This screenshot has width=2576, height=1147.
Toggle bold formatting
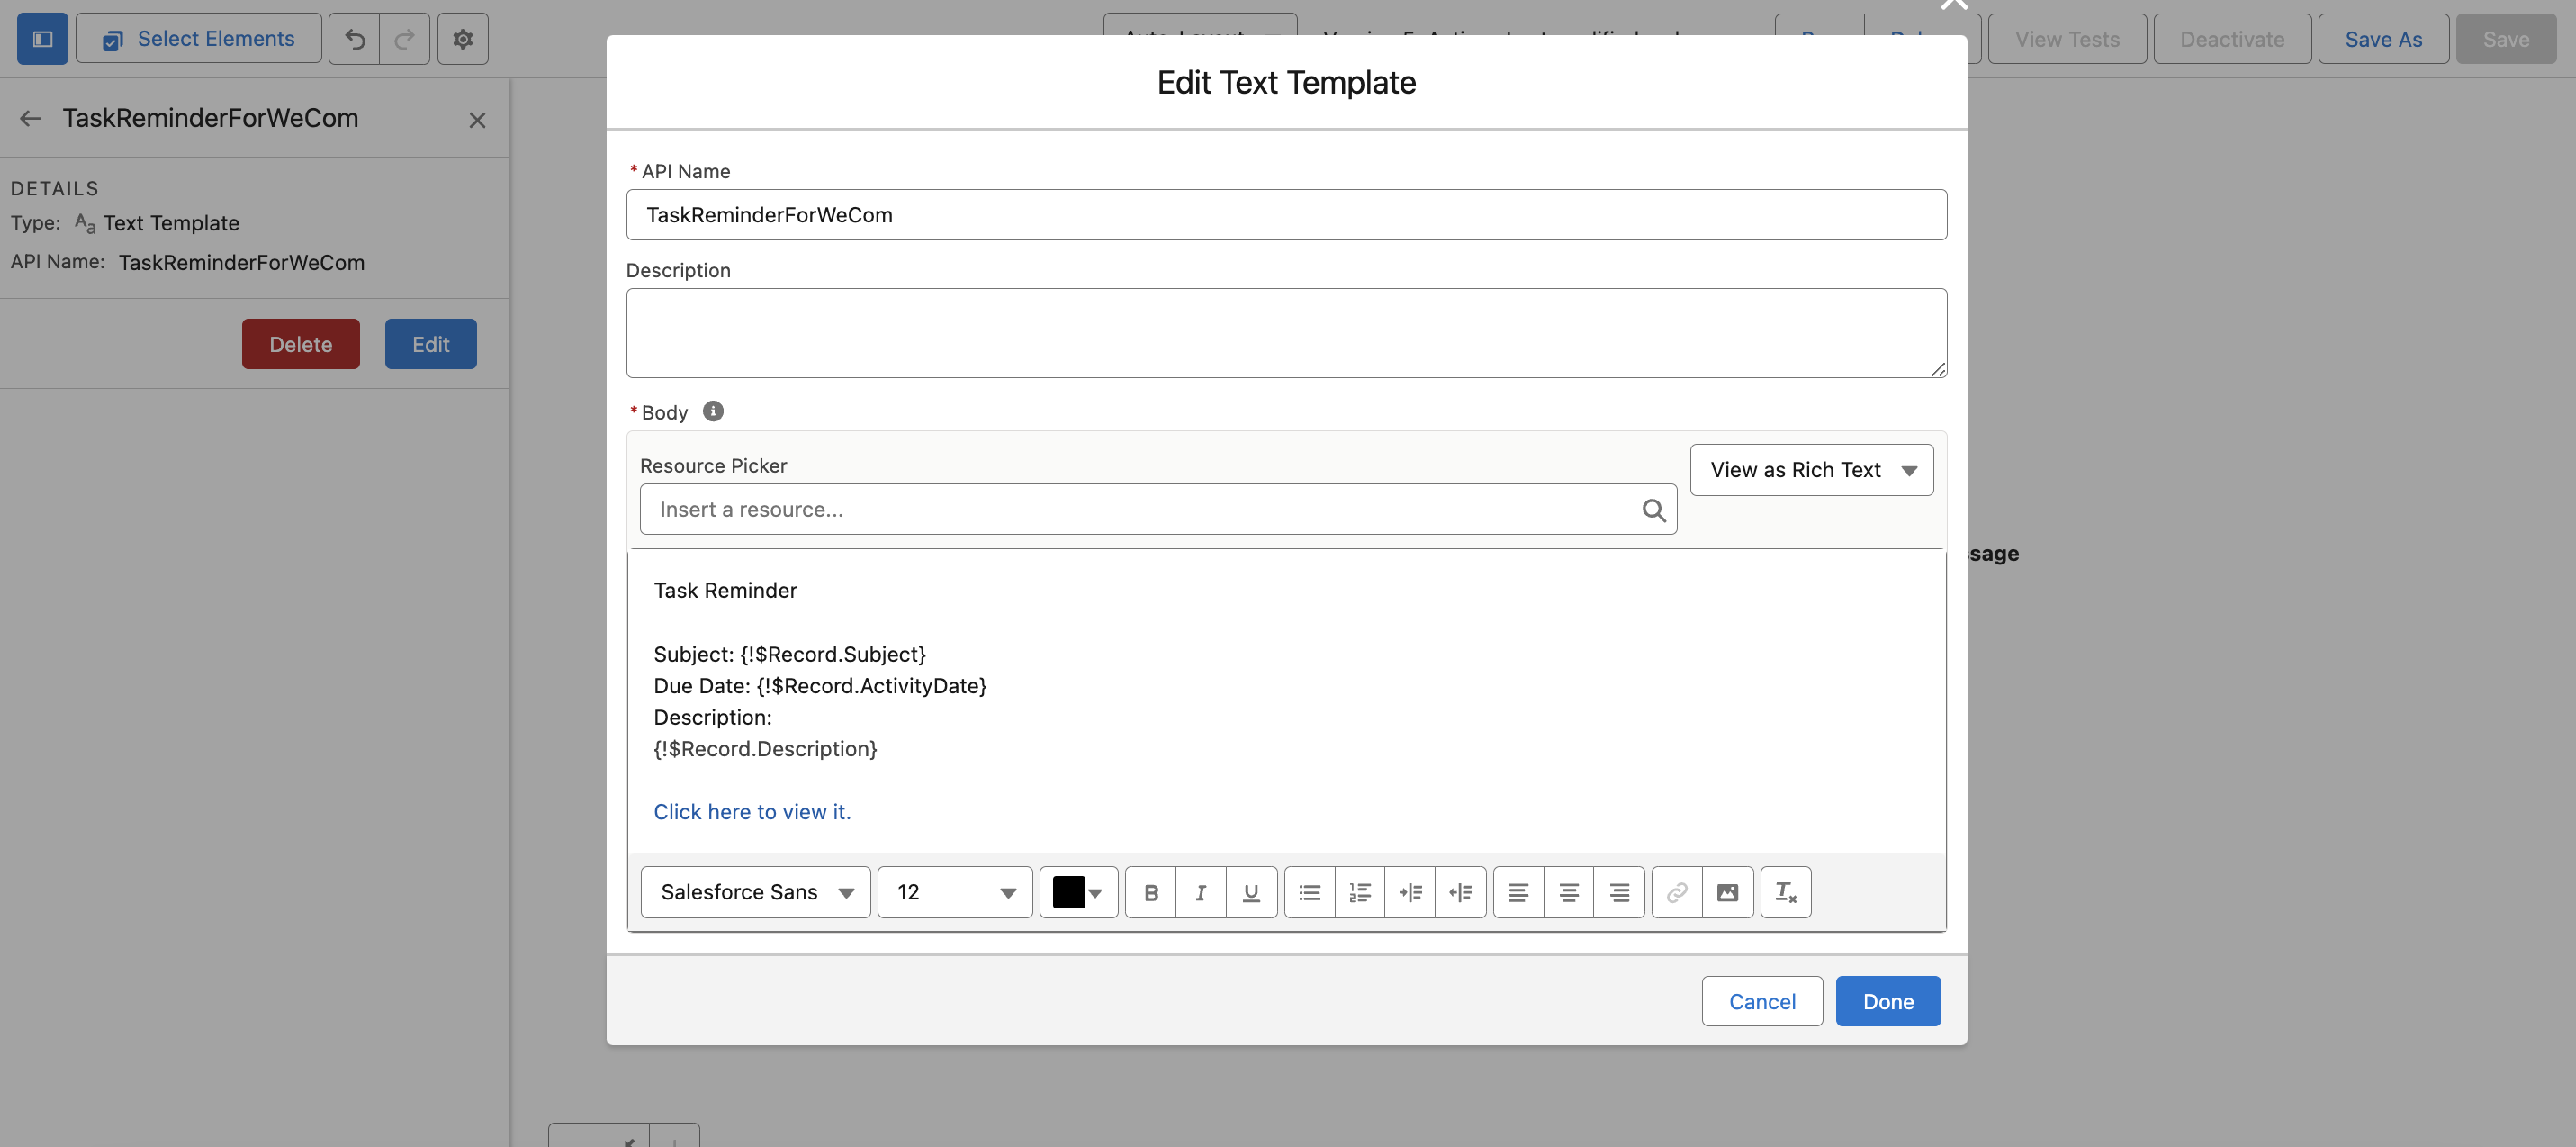[1151, 892]
